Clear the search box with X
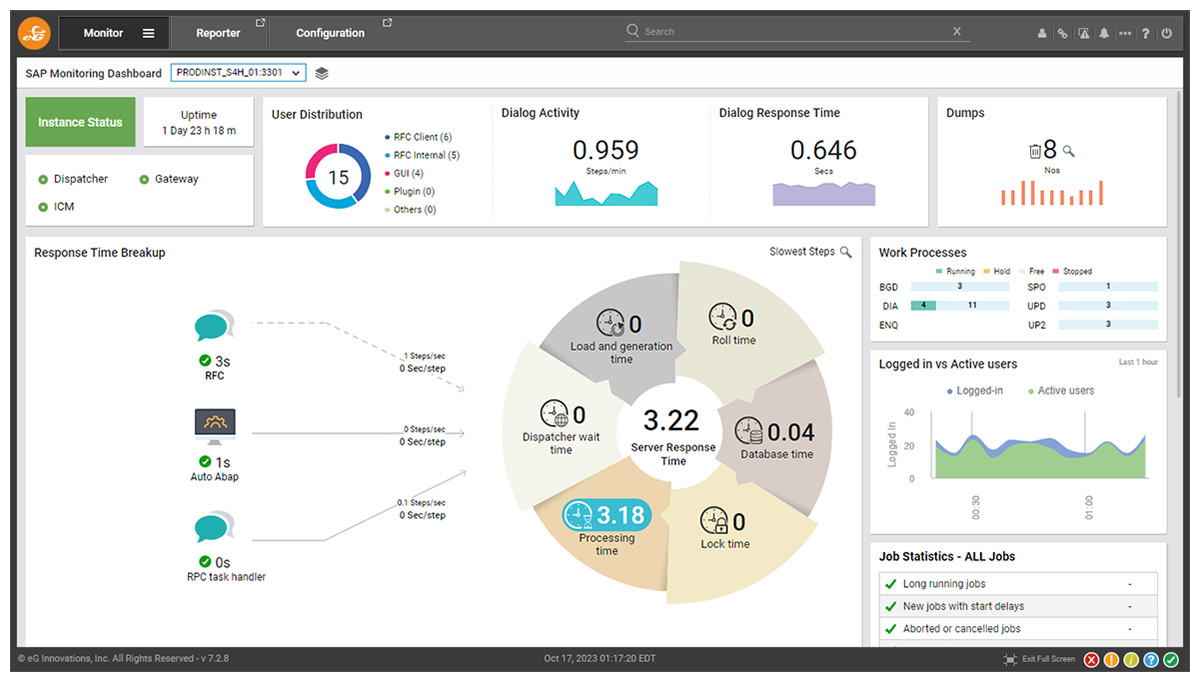The image size is (1200, 682). click(x=957, y=31)
